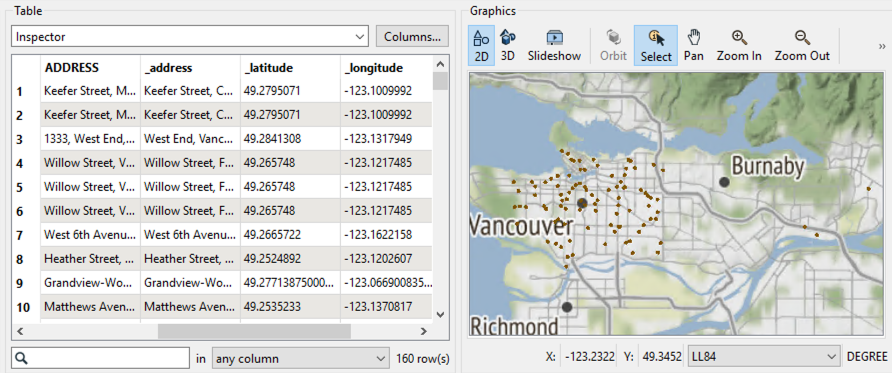
Task: Click the Orbit tool
Action: pos(613,45)
